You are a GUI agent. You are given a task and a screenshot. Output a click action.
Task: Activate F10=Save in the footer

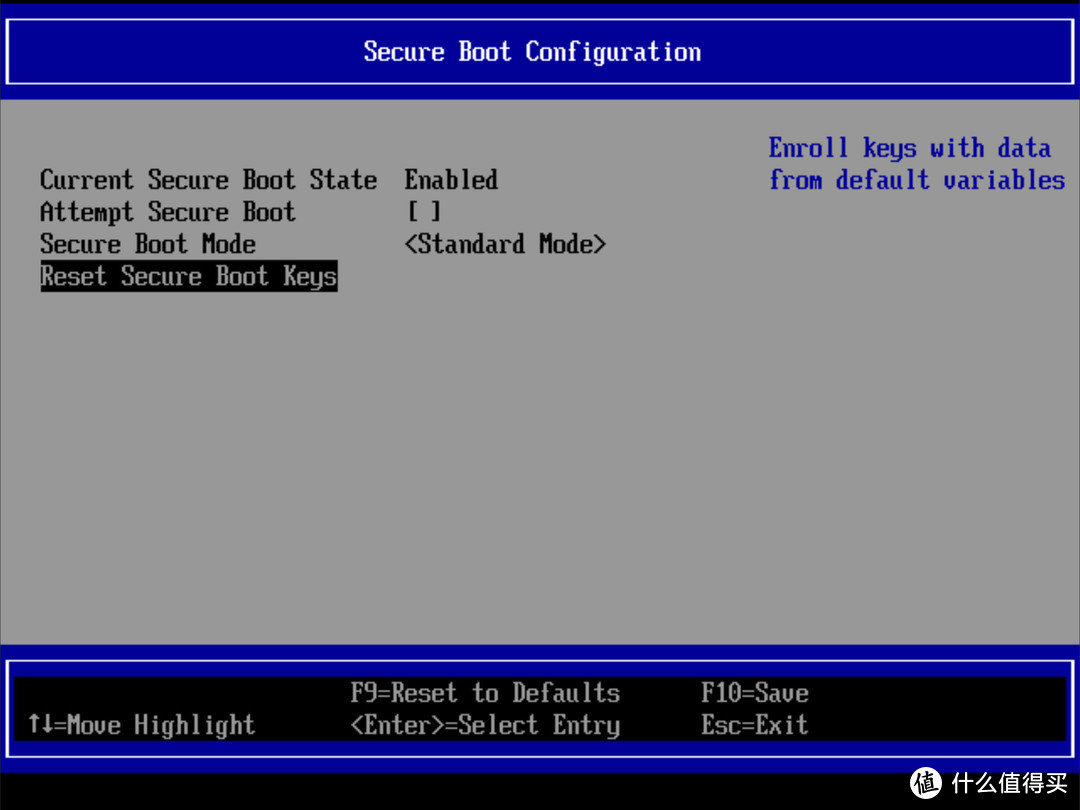pos(755,693)
